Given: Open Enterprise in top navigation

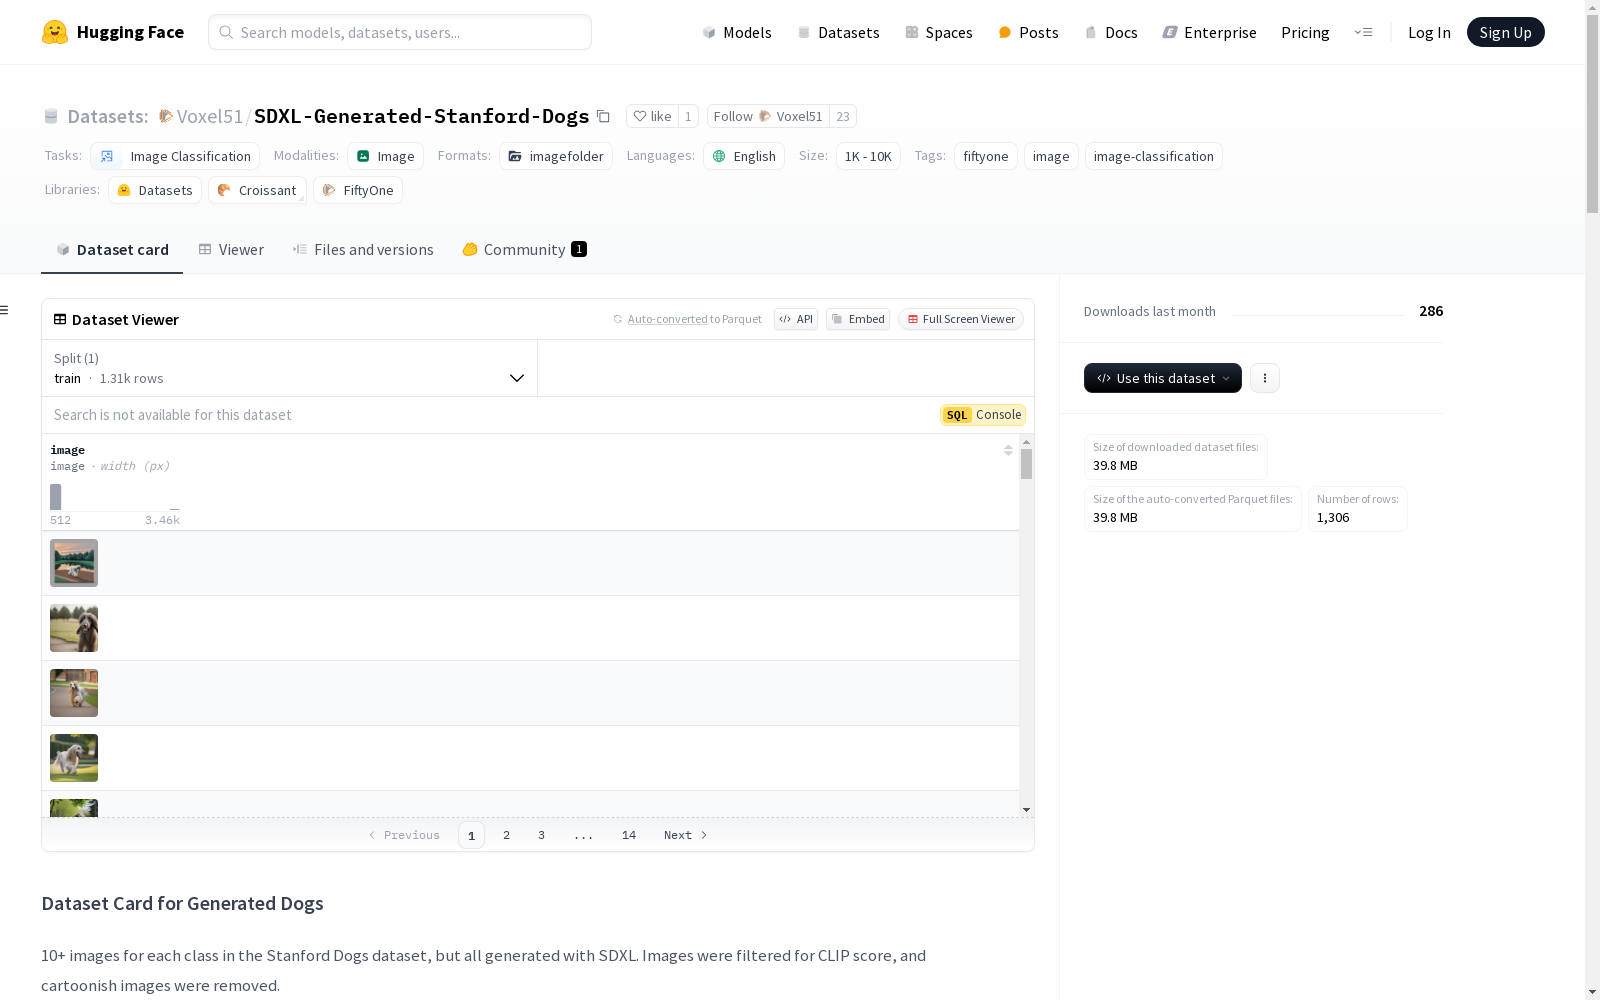Looking at the screenshot, I should point(1209,32).
